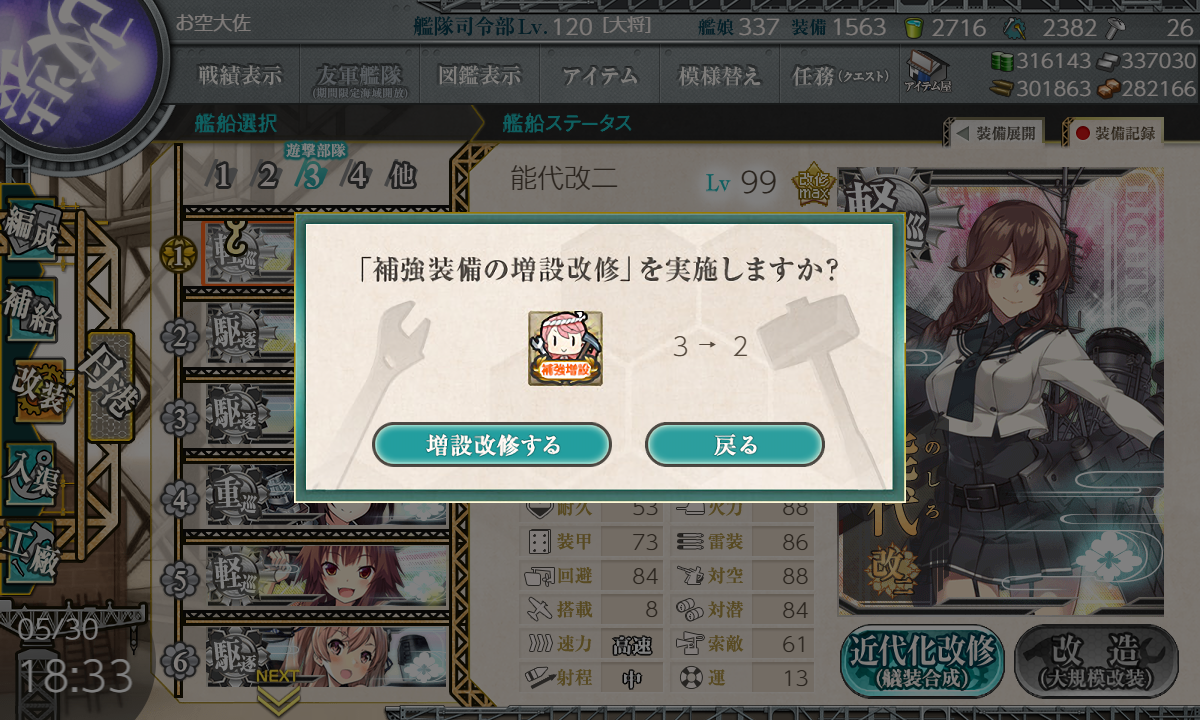Select the 入渠 docking icon

(x=30, y=468)
